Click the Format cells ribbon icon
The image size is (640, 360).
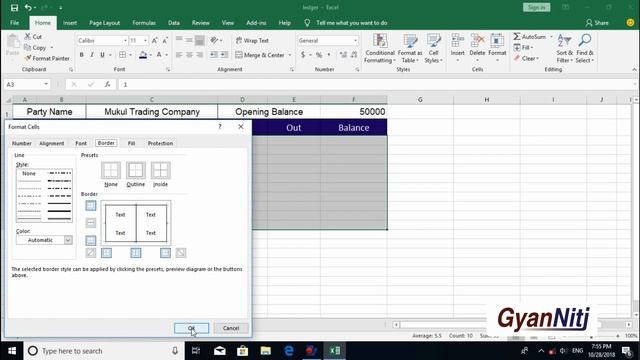[x=497, y=41]
